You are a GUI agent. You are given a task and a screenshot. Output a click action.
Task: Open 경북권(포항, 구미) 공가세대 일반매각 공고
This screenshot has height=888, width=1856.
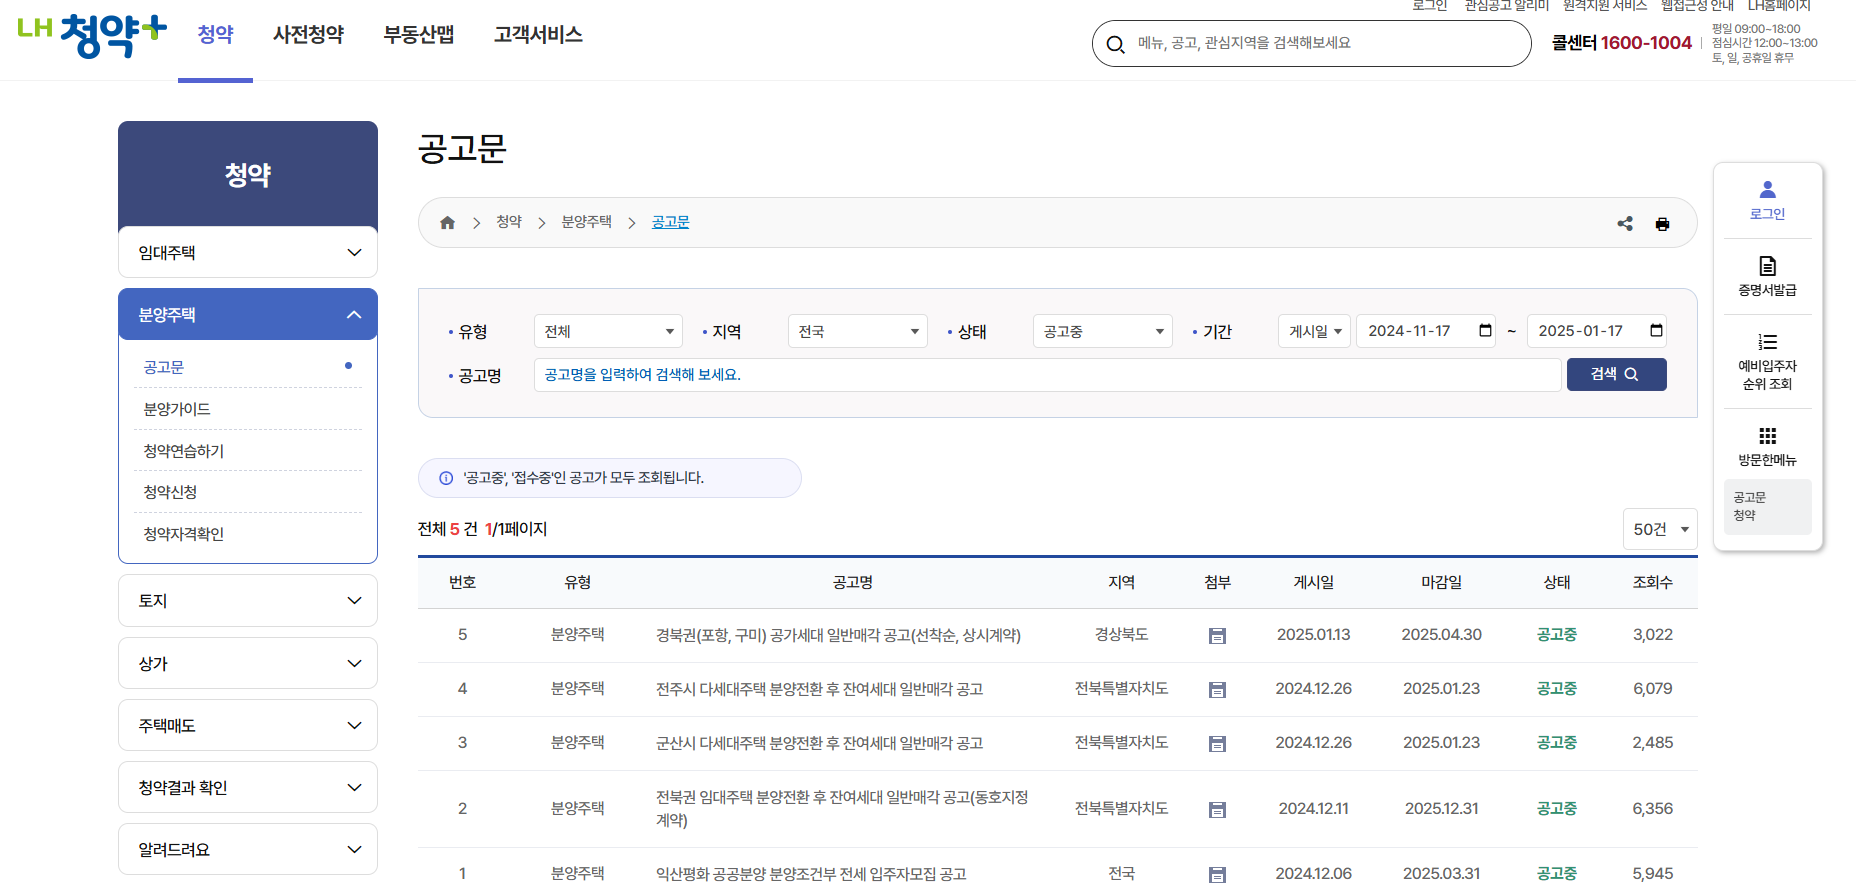pos(838,636)
